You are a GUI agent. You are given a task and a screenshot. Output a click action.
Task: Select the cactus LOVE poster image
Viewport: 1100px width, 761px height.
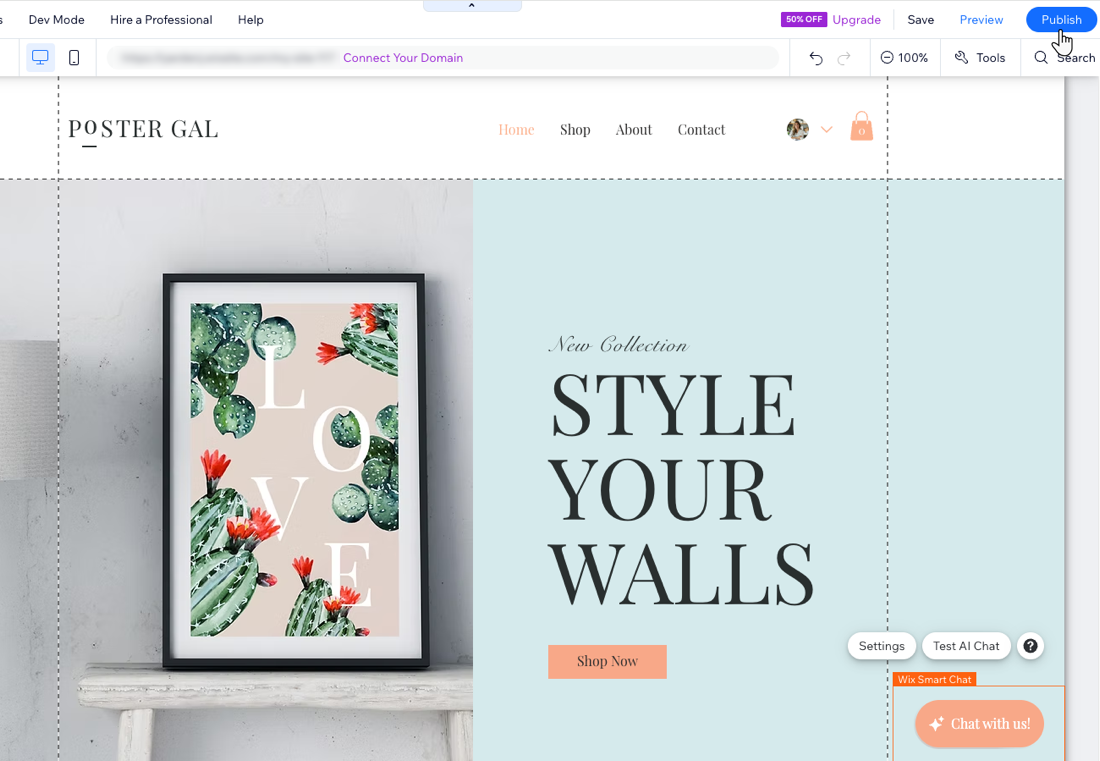(294, 470)
